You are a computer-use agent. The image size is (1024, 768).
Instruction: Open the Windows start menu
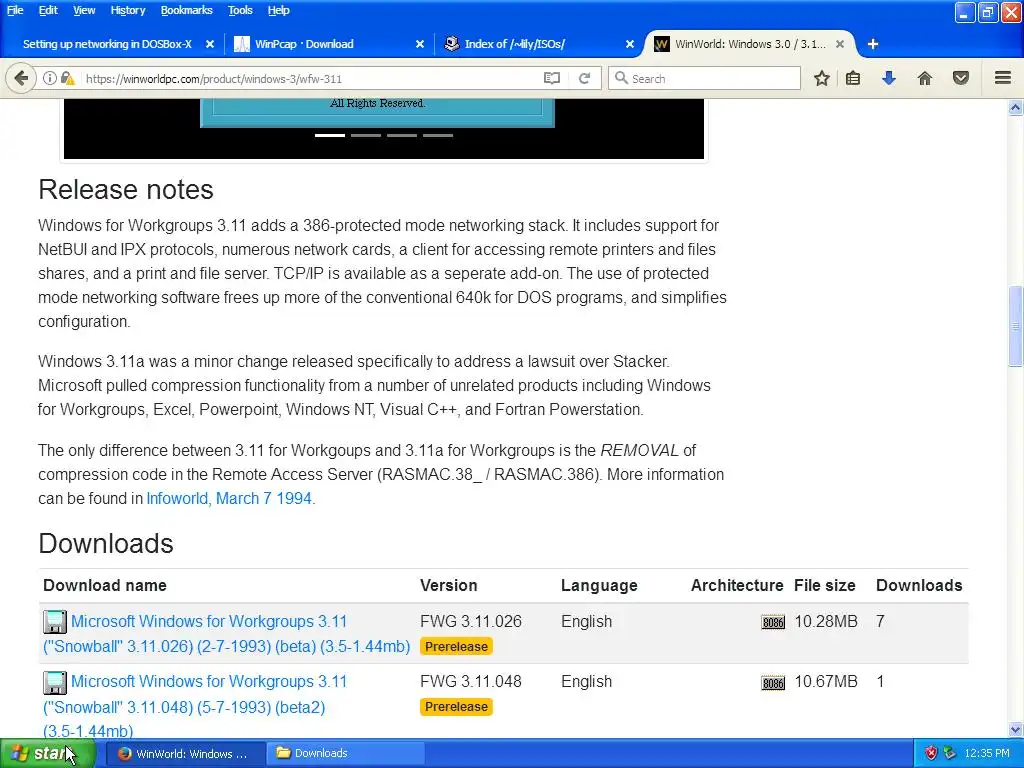48,753
